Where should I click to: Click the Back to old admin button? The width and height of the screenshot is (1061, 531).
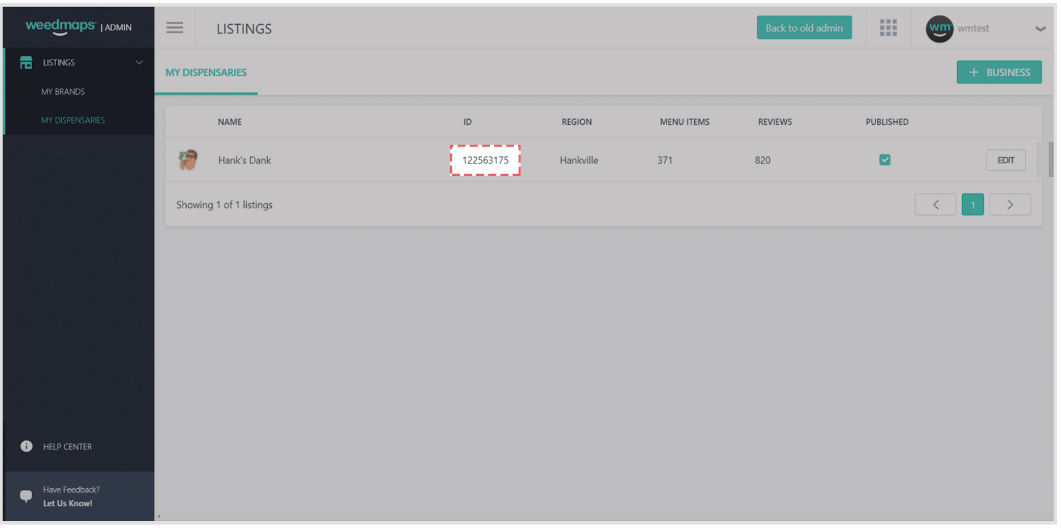[803, 28]
